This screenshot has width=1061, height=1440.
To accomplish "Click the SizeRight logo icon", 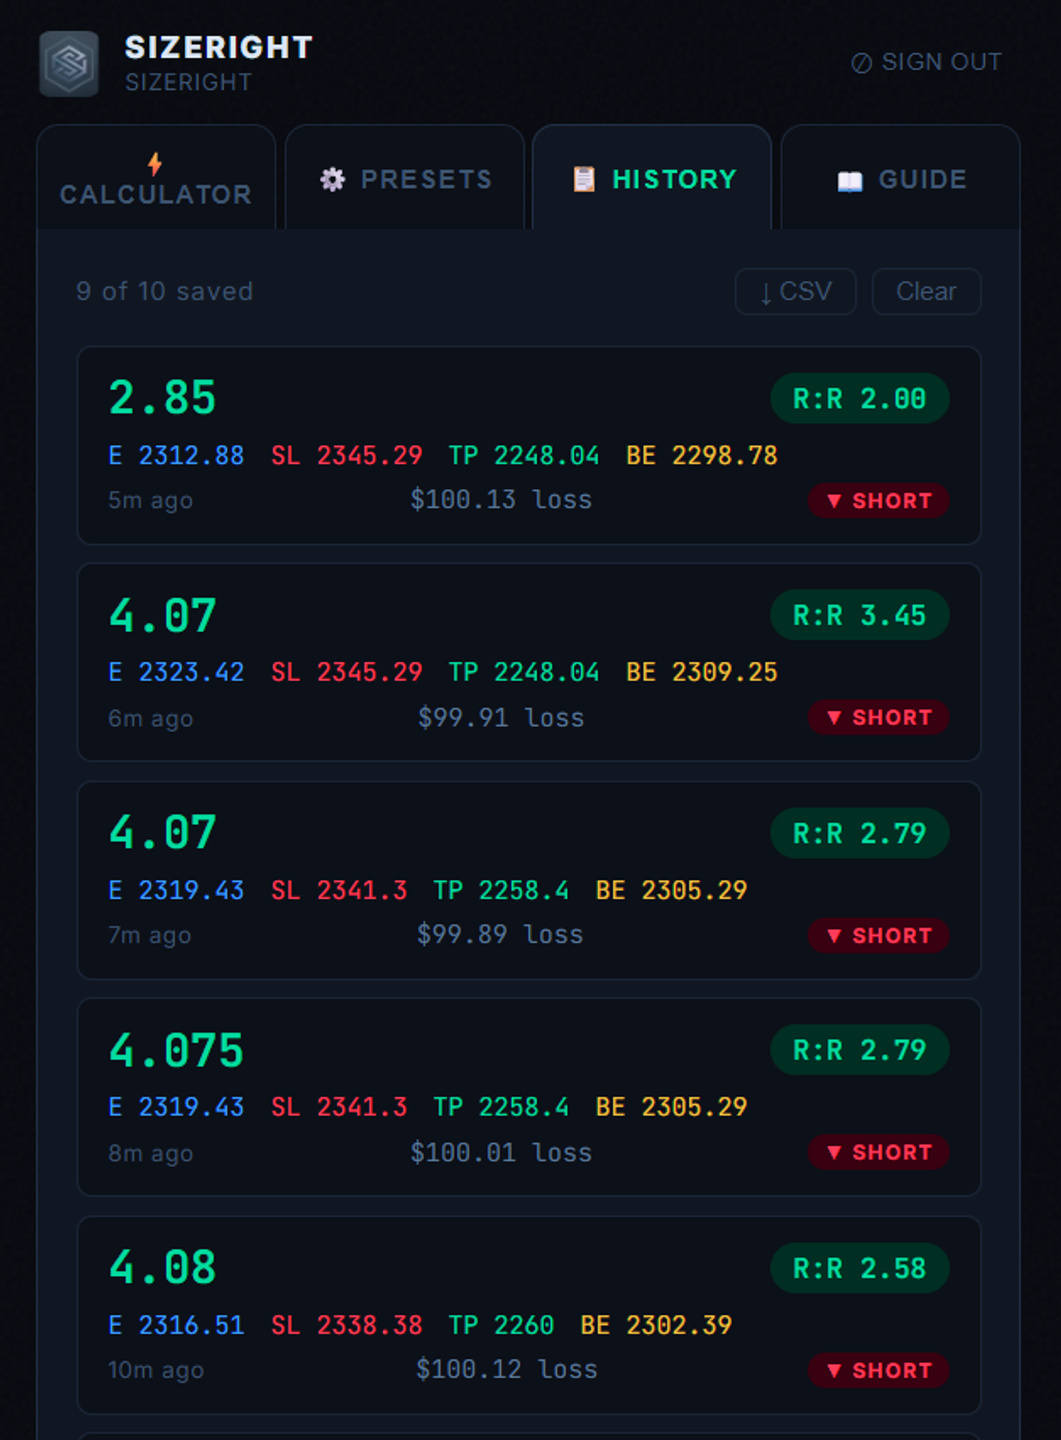I will point(69,64).
